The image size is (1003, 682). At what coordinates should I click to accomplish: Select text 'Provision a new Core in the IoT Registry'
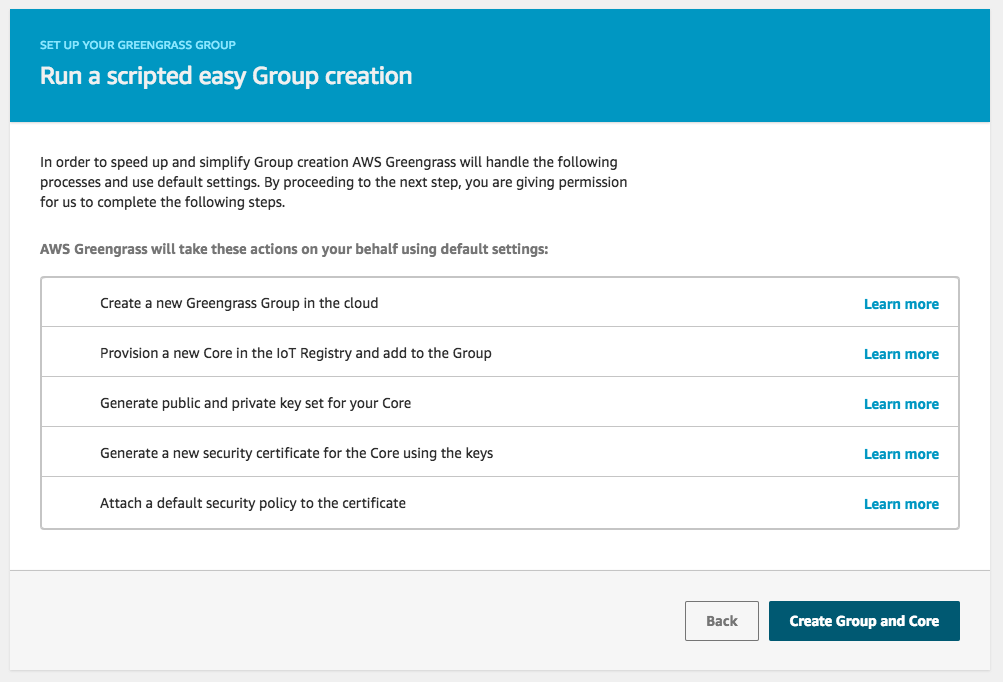[226, 353]
